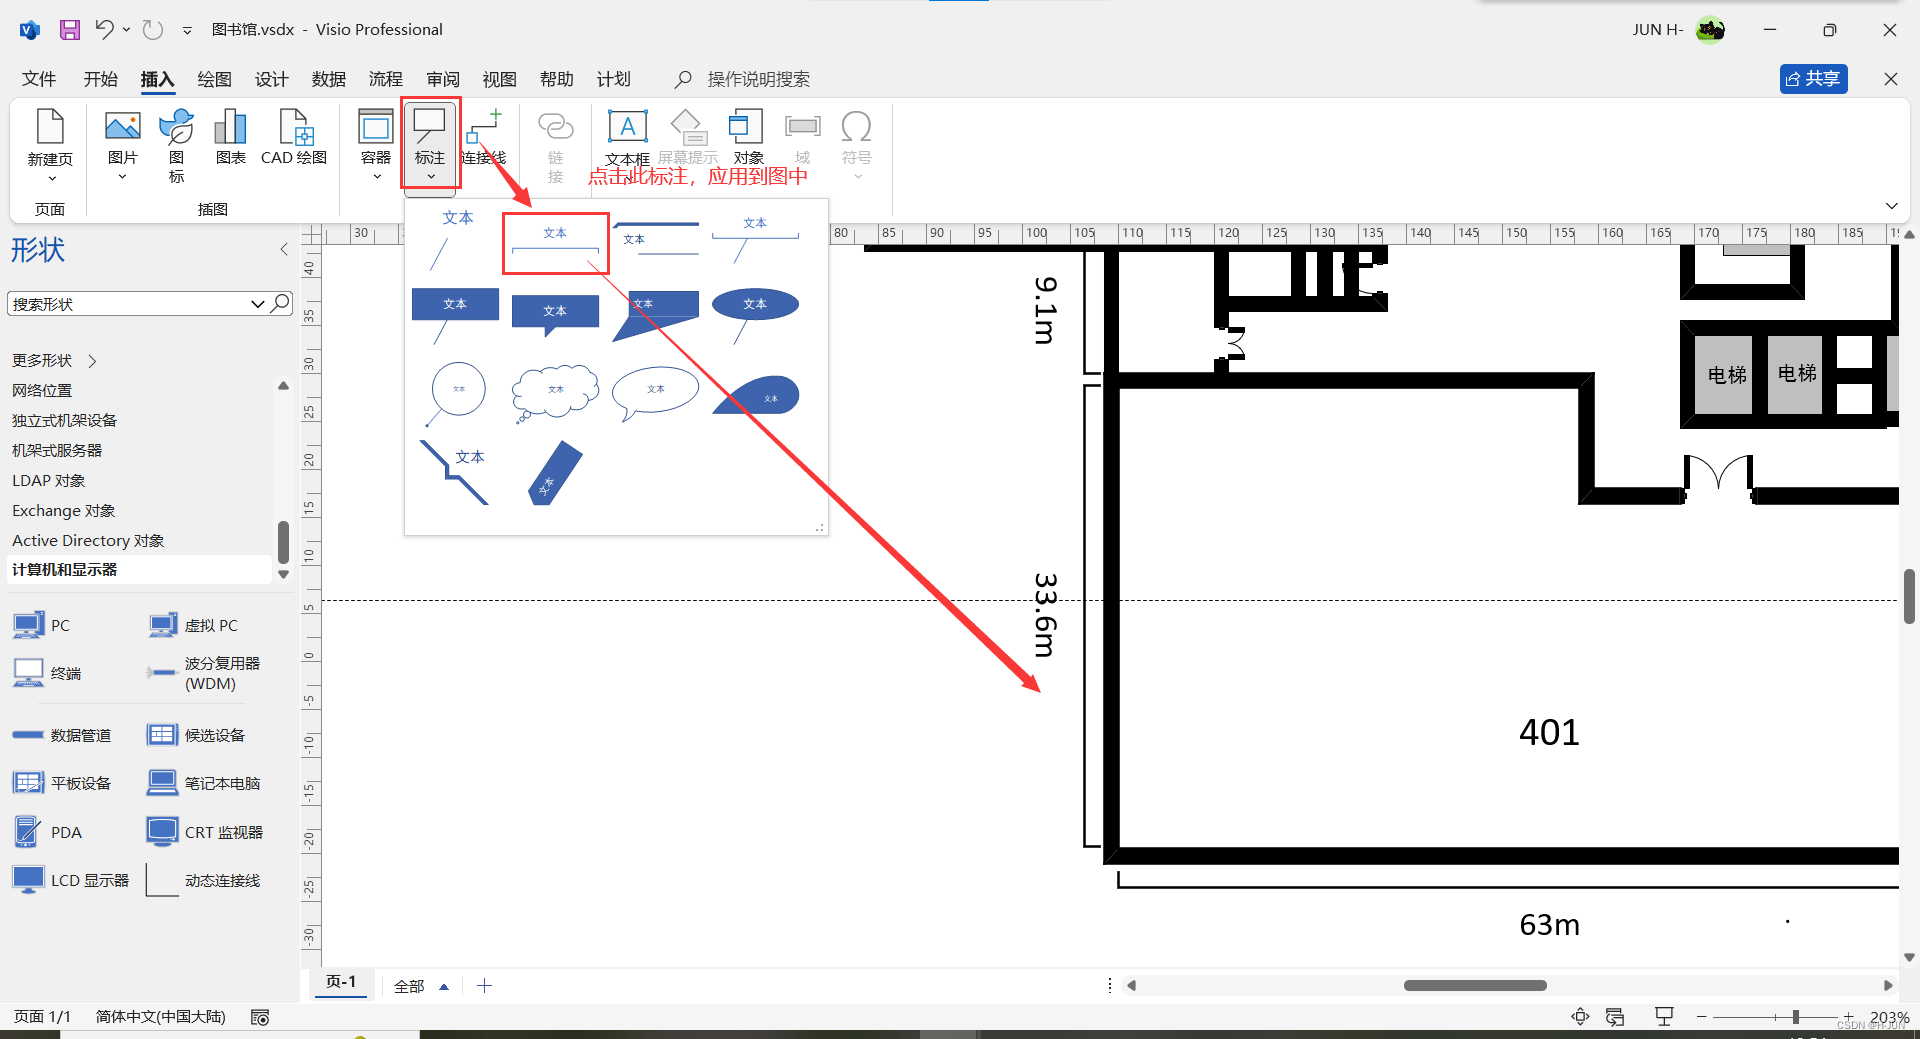
Task: Click the 文本框 text box tool
Action: point(627,137)
